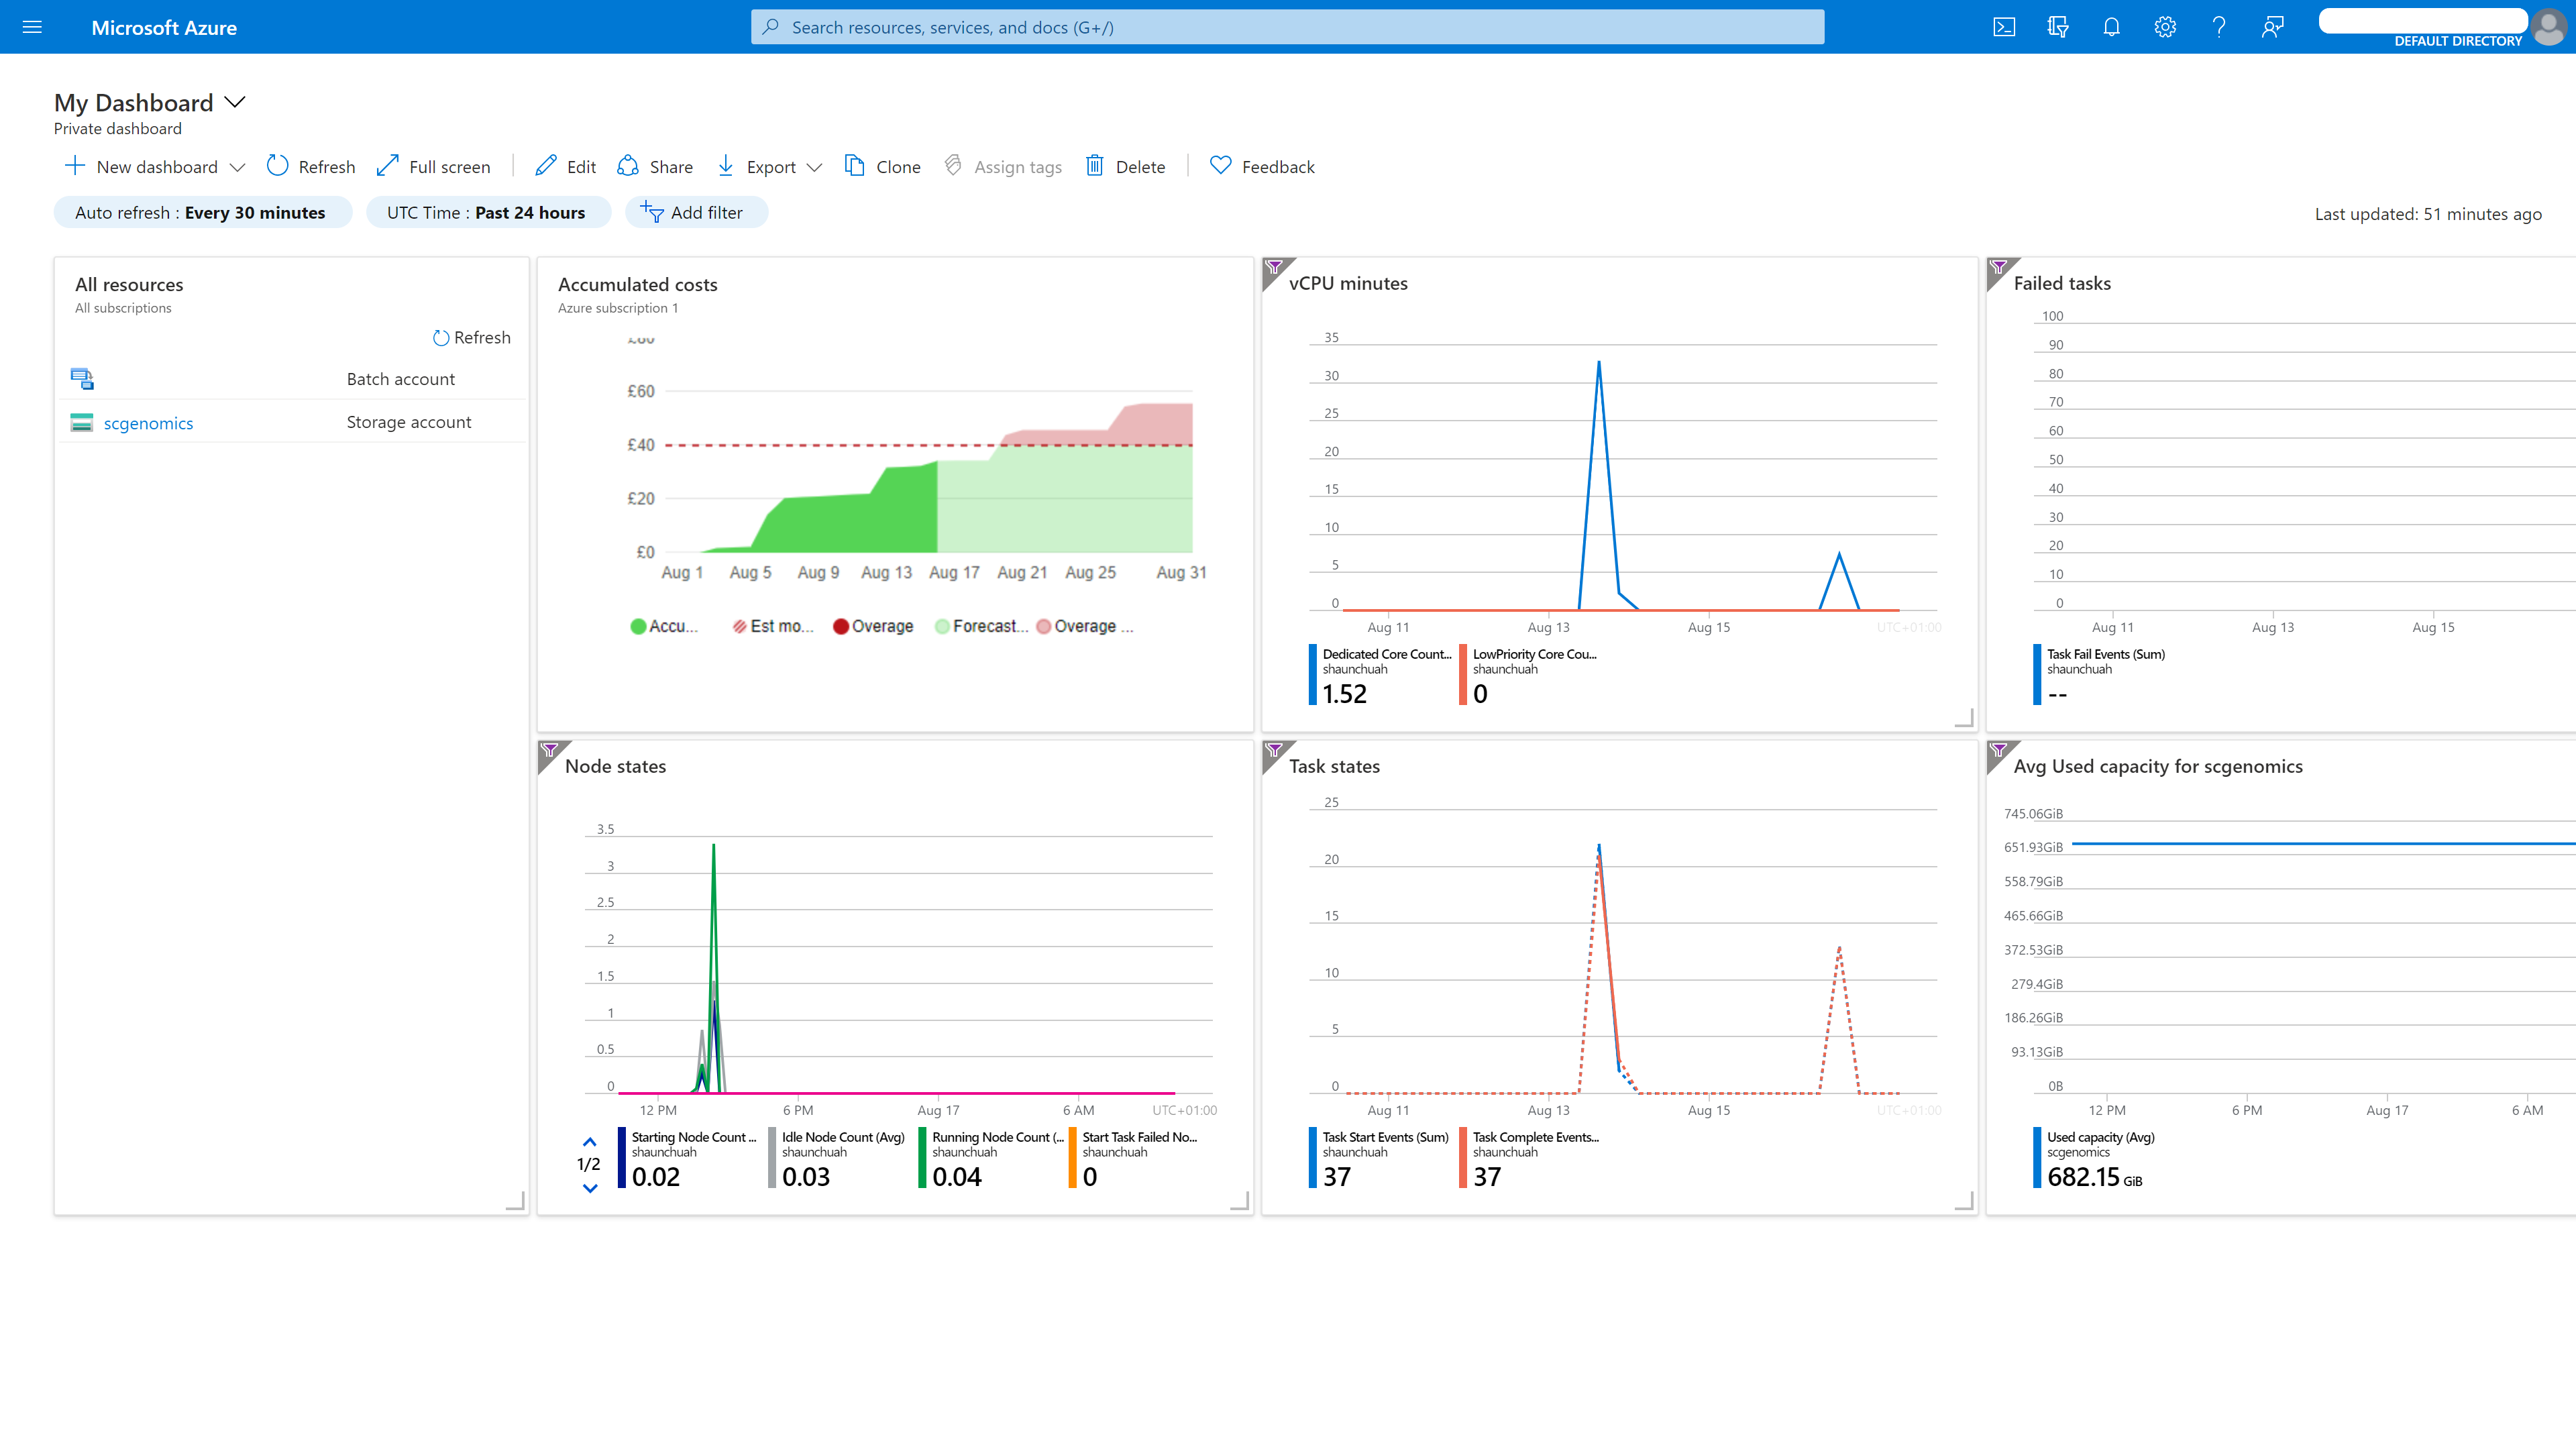Select Start Task Failed Node legend entry

1134,1158
